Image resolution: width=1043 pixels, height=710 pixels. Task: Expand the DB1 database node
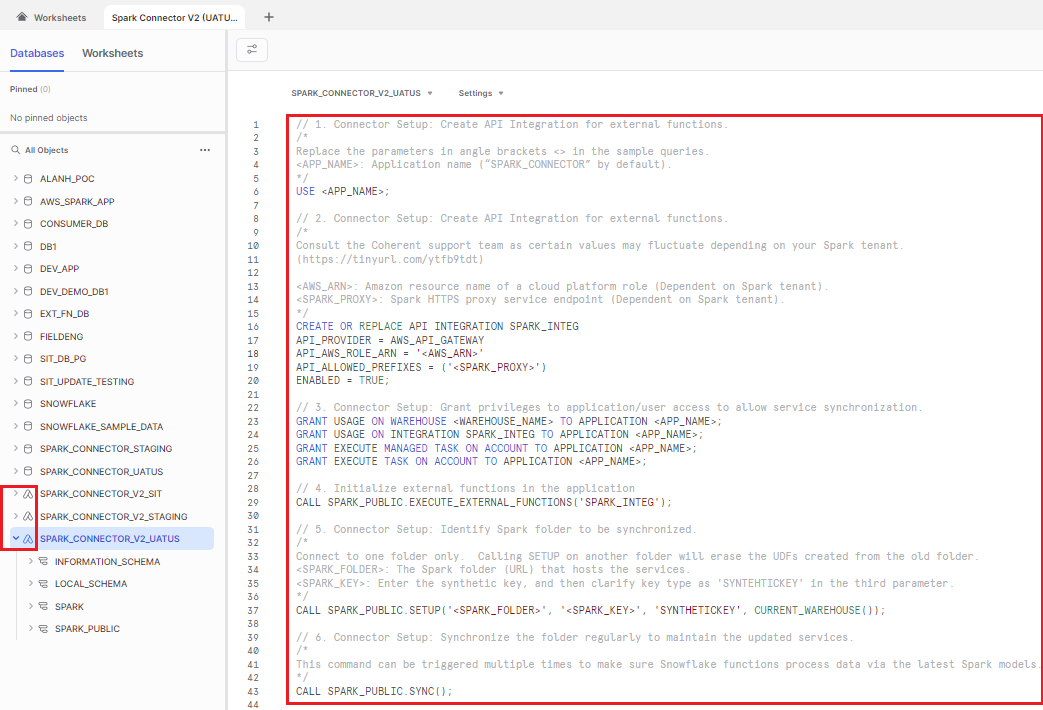(15, 246)
